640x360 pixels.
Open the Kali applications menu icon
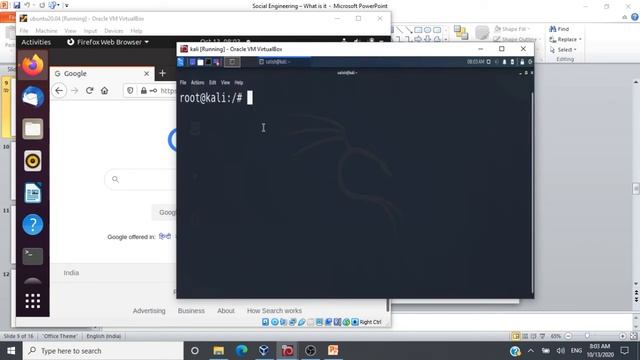tap(180, 62)
